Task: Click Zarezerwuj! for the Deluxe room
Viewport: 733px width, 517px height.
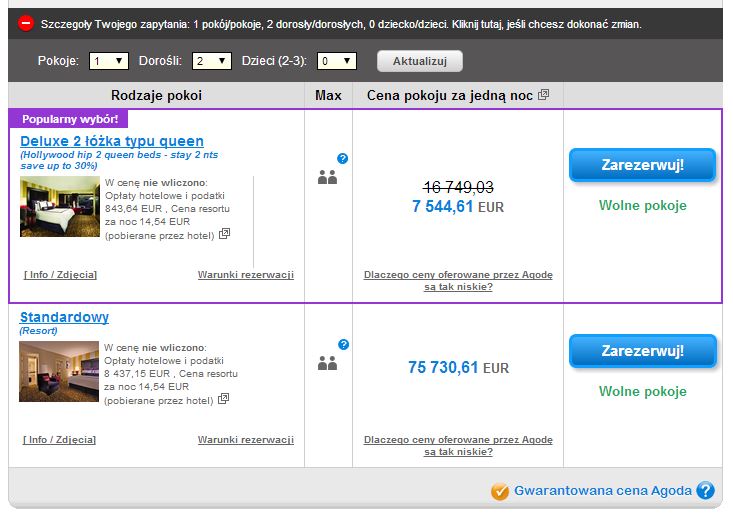Action: click(642, 165)
